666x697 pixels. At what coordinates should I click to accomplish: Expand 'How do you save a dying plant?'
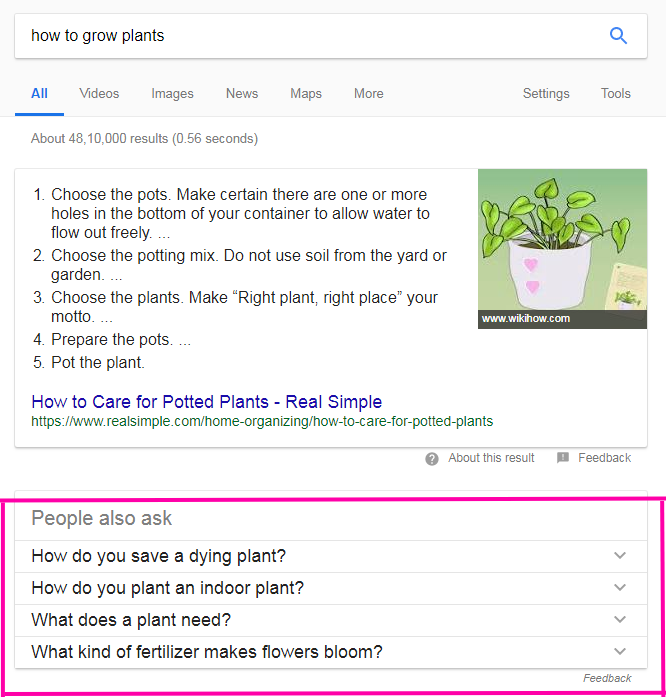click(x=331, y=556)
